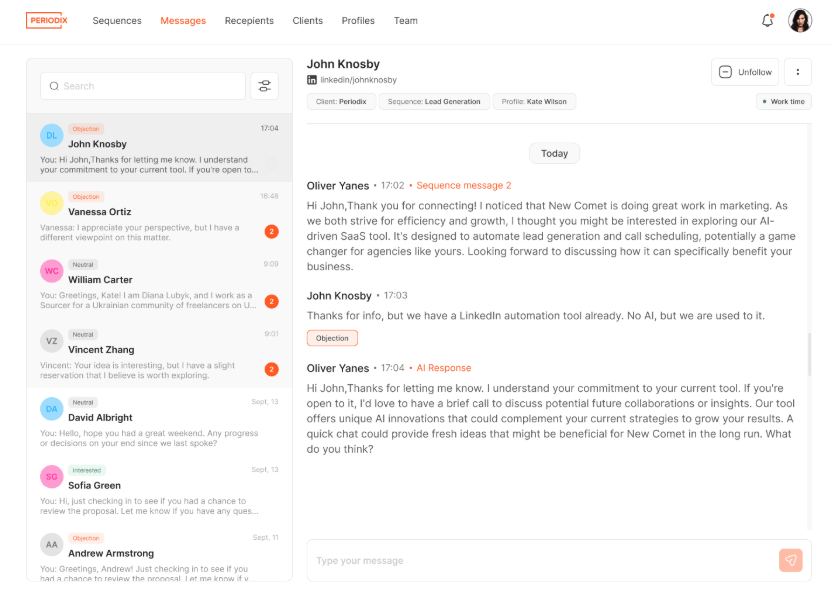The height and width of the screenshot is (591, 832).
Task: Click unread badge on William Carter conversation
Action: coord(272,301)
